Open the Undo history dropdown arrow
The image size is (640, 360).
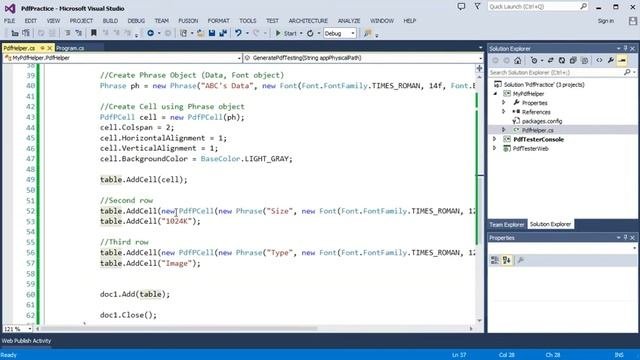point(247,33)
